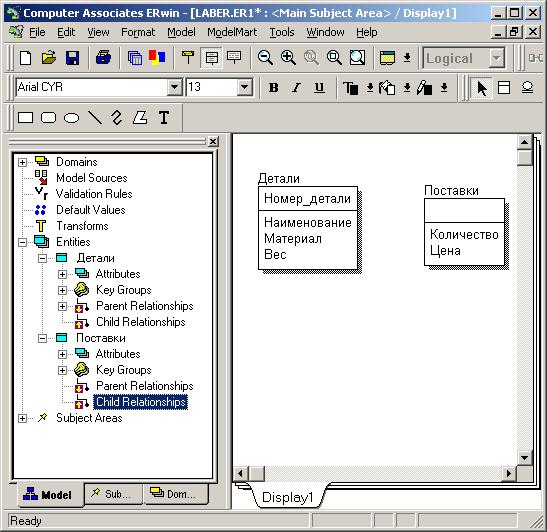Select Validation Rules in the tree
This screenshot has height=532, width=547.
pyautogui.click(x=94, y=194)
